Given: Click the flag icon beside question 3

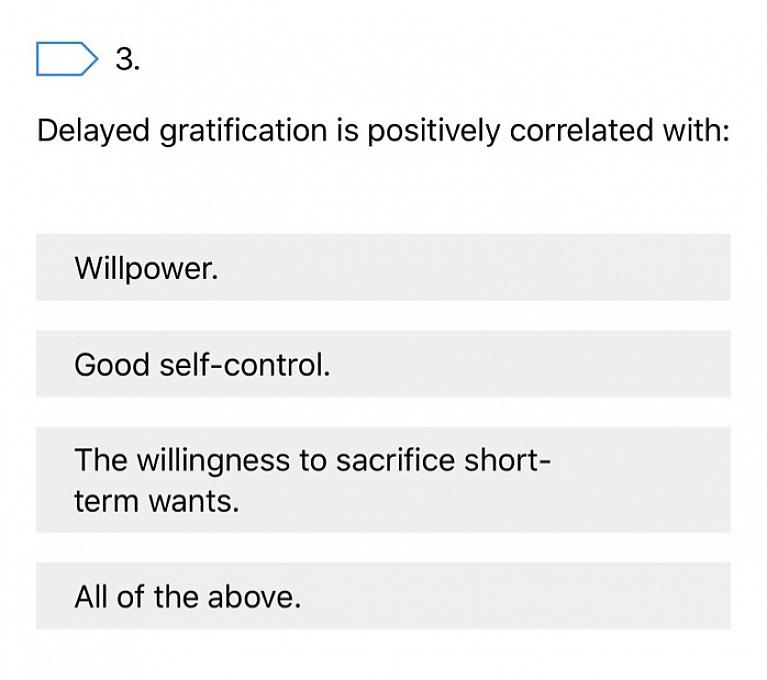Looking at the screenshot, I should pyautogui.click(x=66, y=60).
